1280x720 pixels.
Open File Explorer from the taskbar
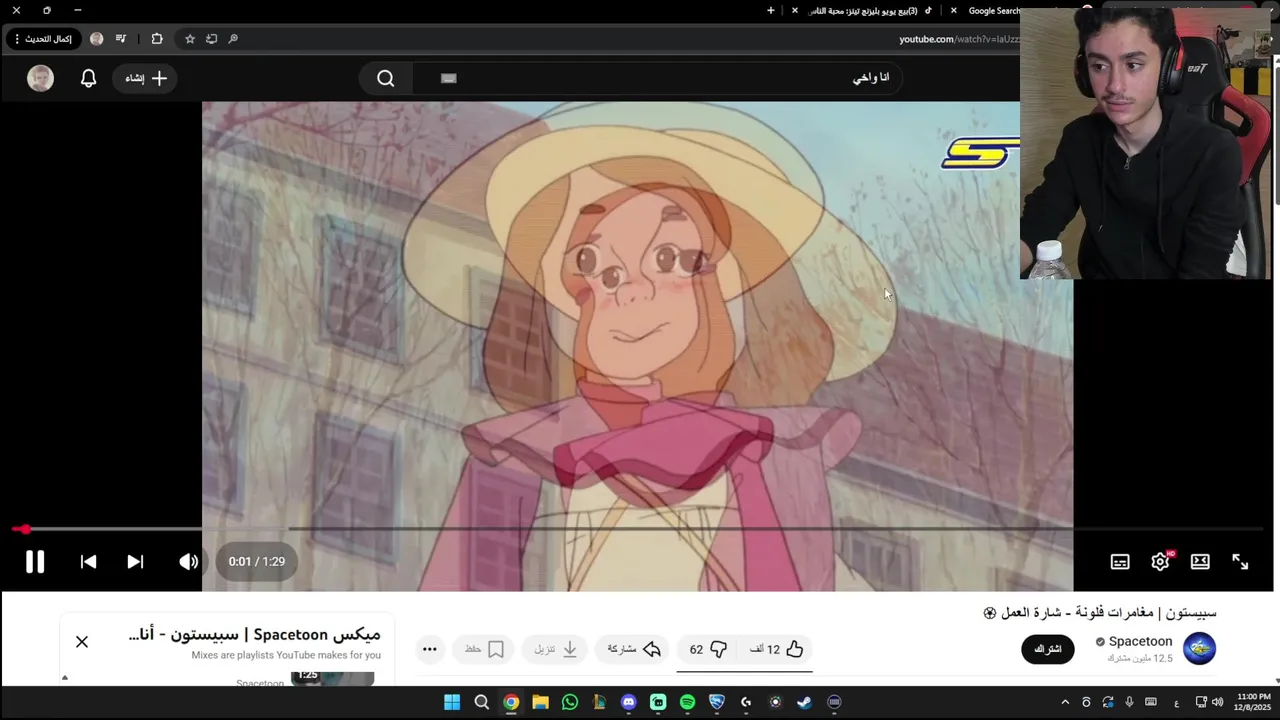point(540,702)
